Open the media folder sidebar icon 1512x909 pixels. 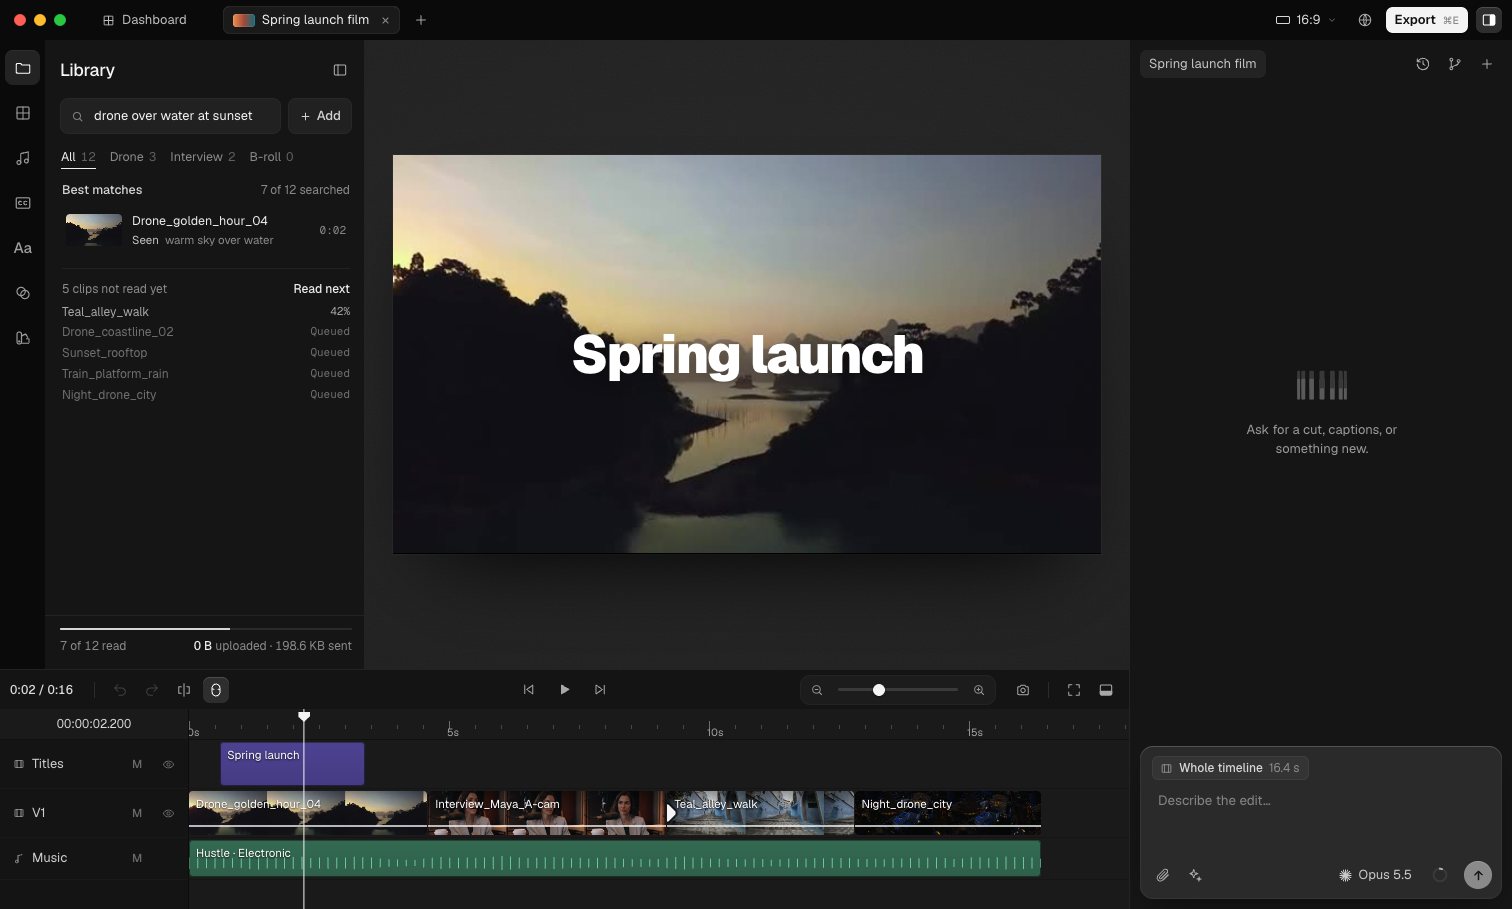coord(23,68)
